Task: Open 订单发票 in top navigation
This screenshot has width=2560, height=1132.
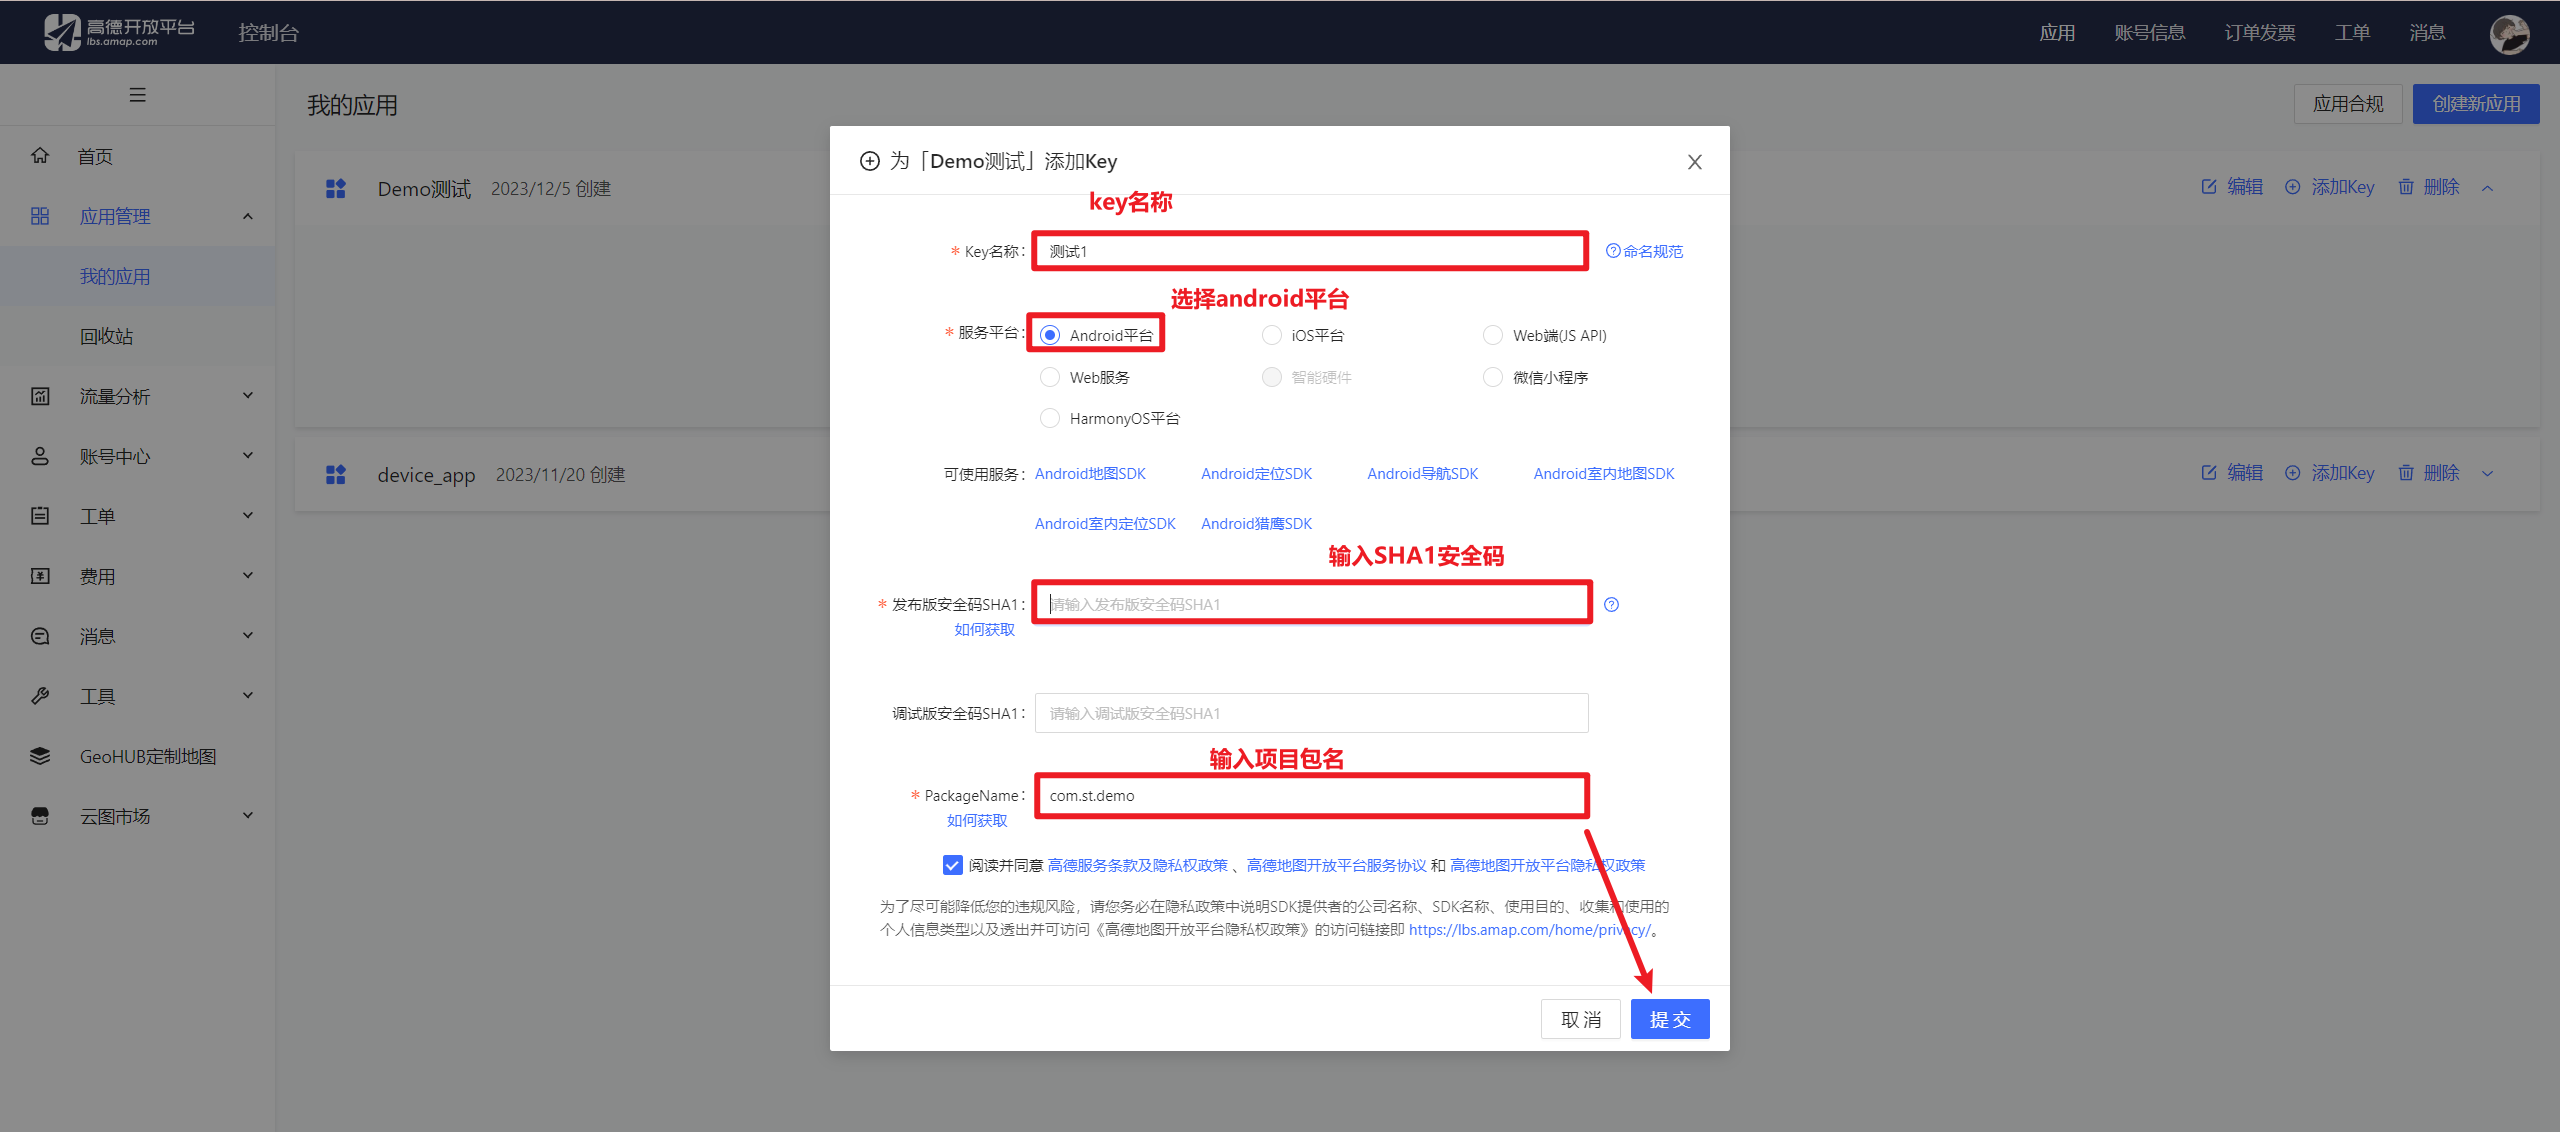Action: pyautogui.click(x=2259, y=33)
